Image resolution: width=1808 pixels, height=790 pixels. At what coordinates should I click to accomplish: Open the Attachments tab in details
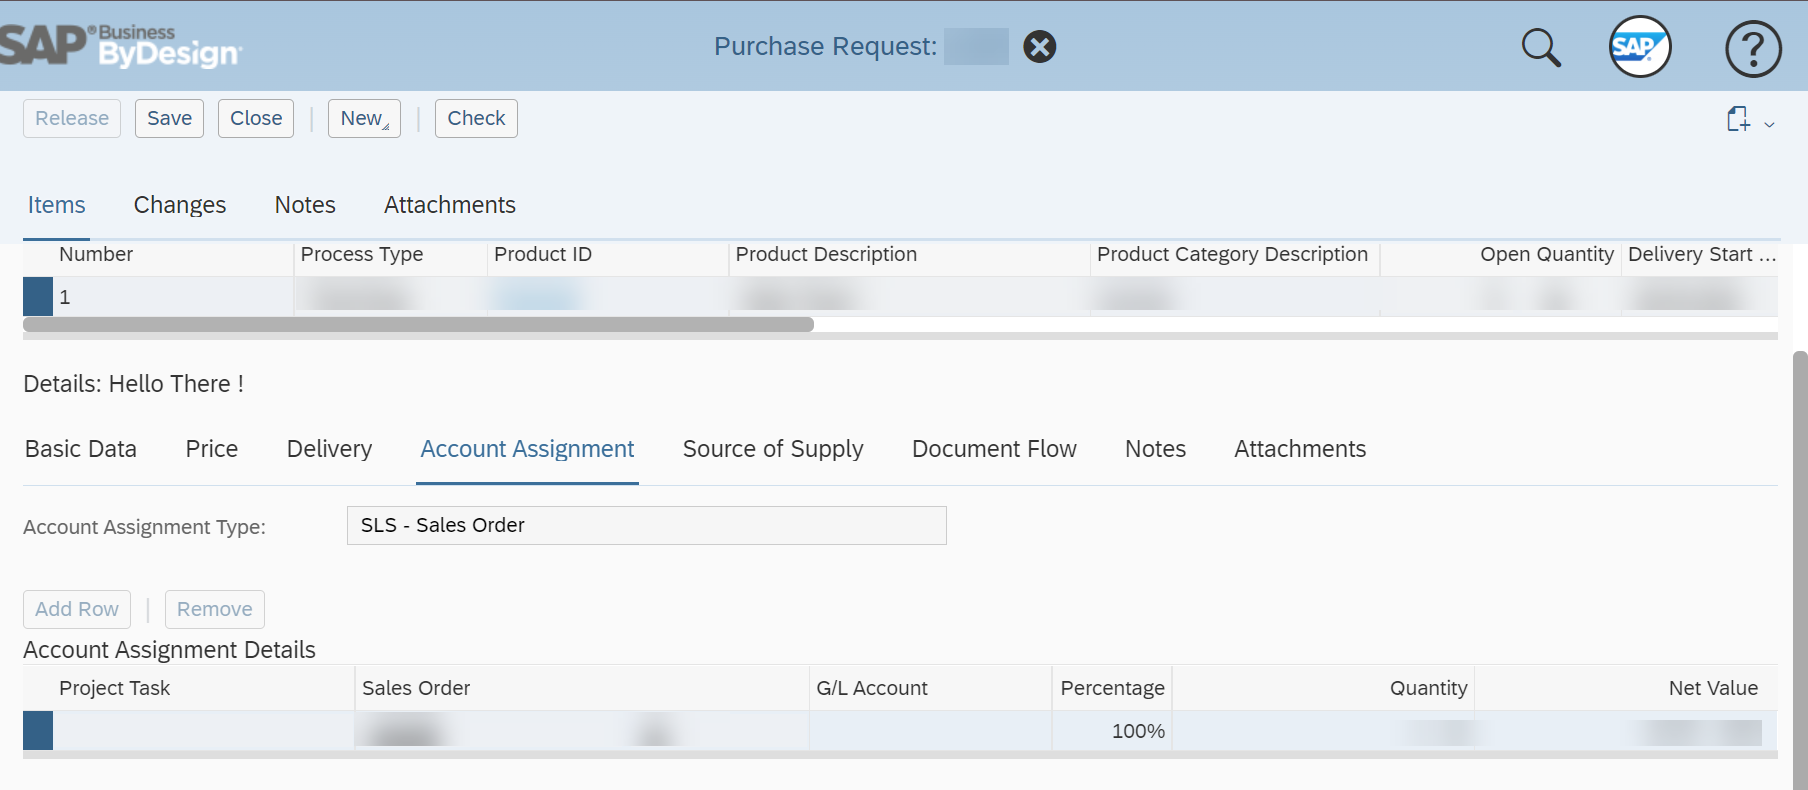pyautogui.click(x=1300, y=449)
